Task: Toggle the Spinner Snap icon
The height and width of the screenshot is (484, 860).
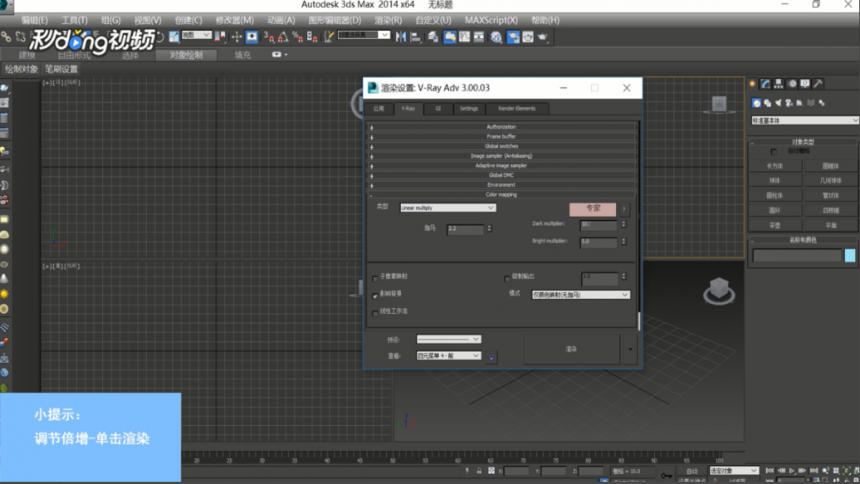Action: click(x=312, y=37)
